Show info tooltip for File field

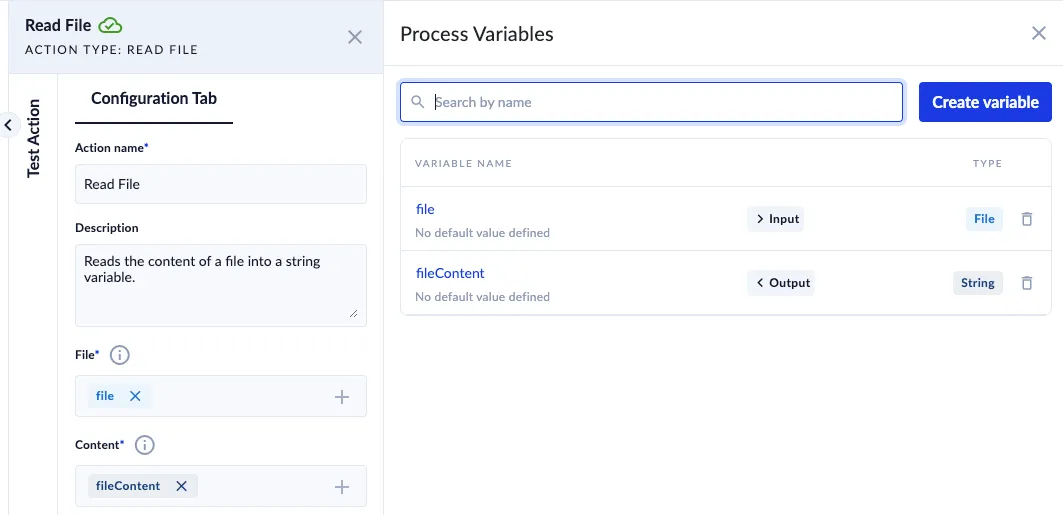(x=119, y=355)
